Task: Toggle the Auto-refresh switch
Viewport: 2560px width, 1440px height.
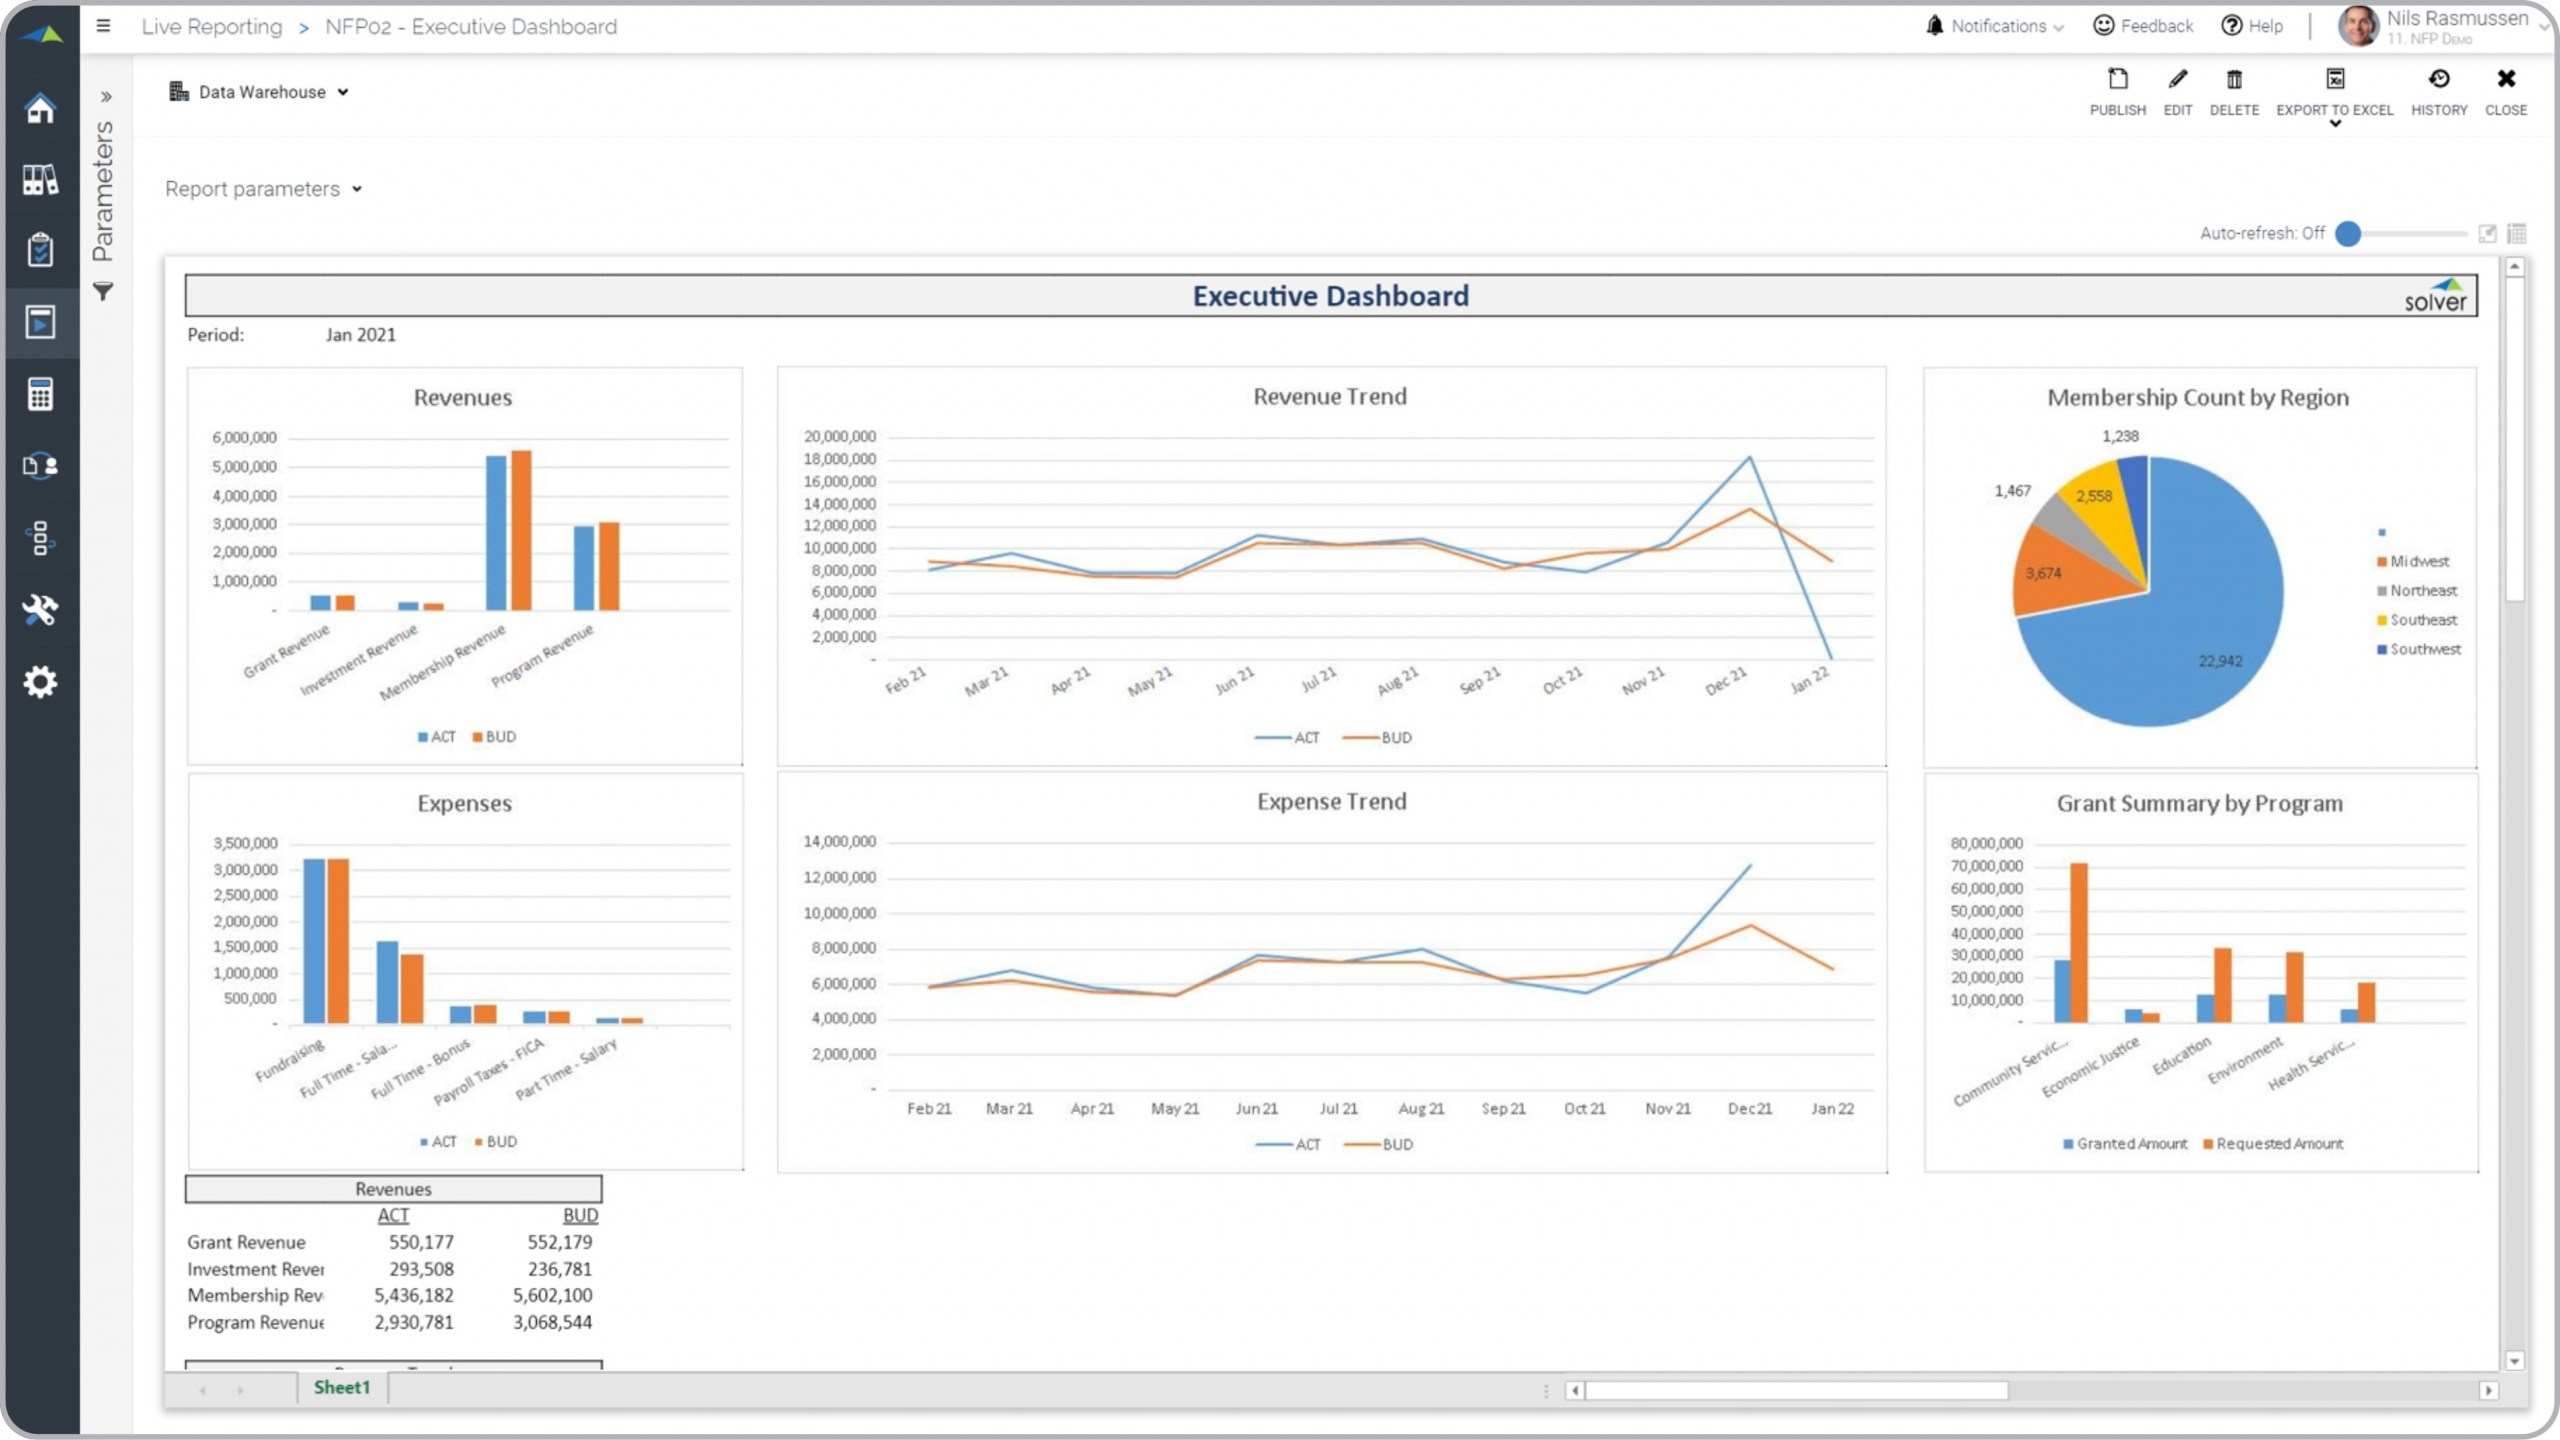Action: click(x=2348, y=234)
